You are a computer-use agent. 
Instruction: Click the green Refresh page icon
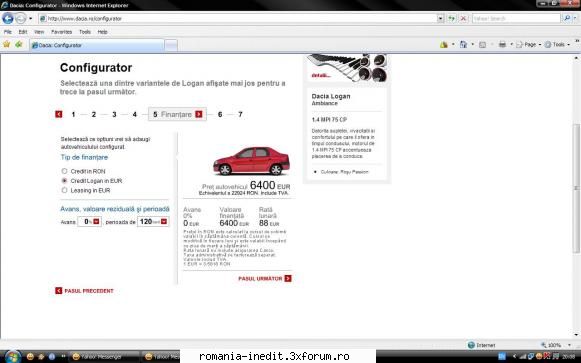[452, 18]
